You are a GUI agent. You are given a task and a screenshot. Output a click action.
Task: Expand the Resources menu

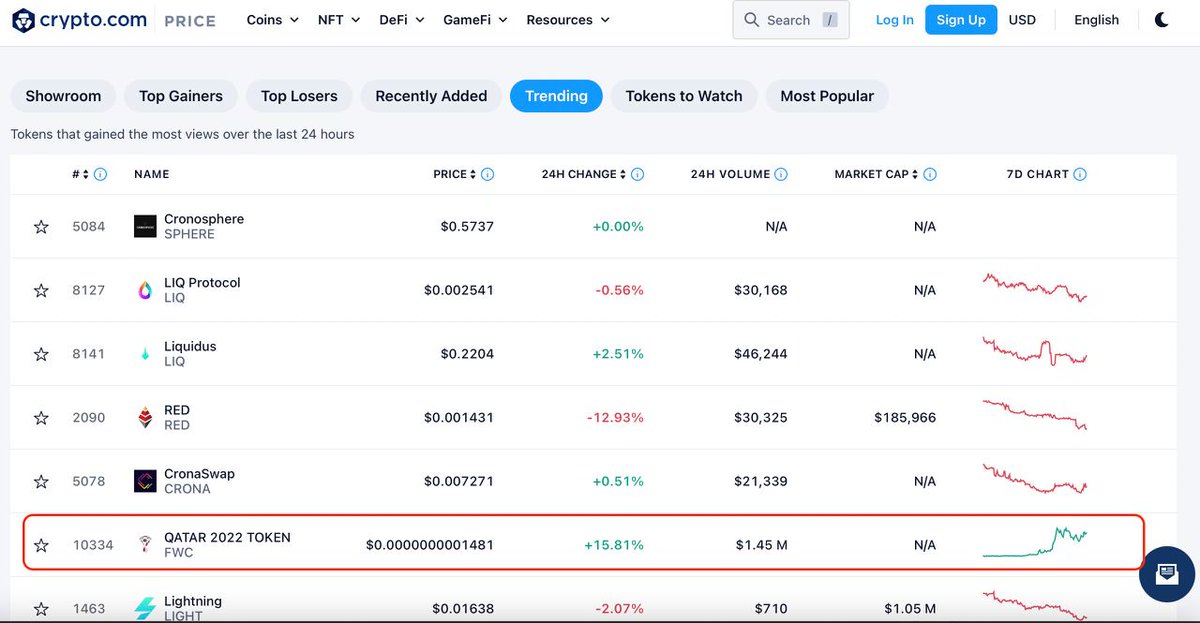[568, 20]
